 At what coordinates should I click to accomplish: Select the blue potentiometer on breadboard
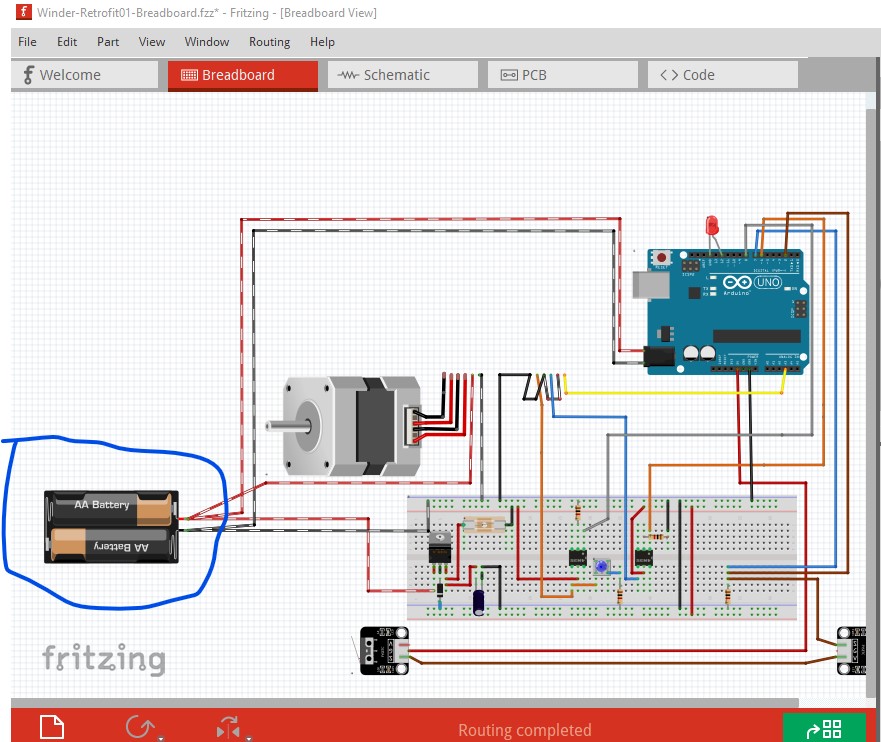tap(601, 566)
